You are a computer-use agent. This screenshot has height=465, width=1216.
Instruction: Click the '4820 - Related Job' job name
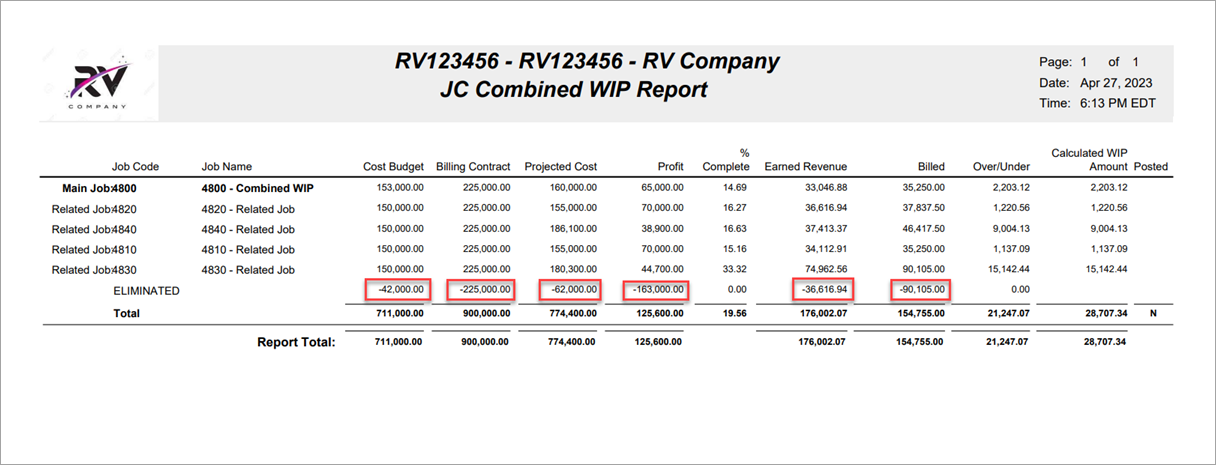(248, 209)
